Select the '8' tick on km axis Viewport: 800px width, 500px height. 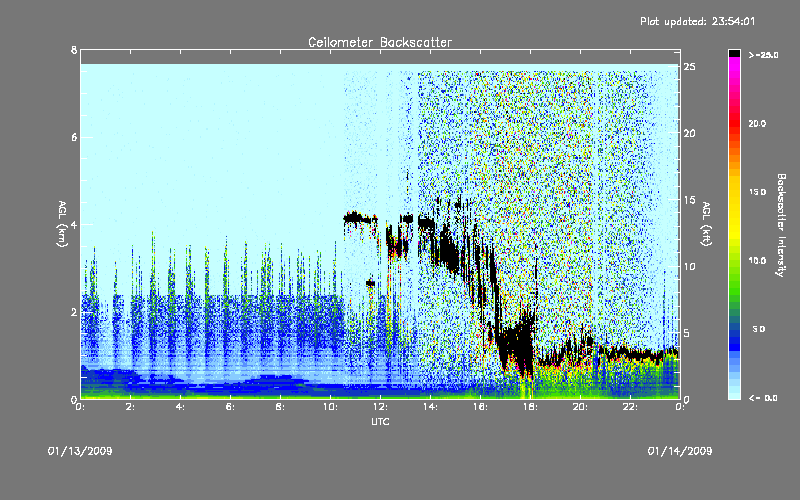(74, 50)
